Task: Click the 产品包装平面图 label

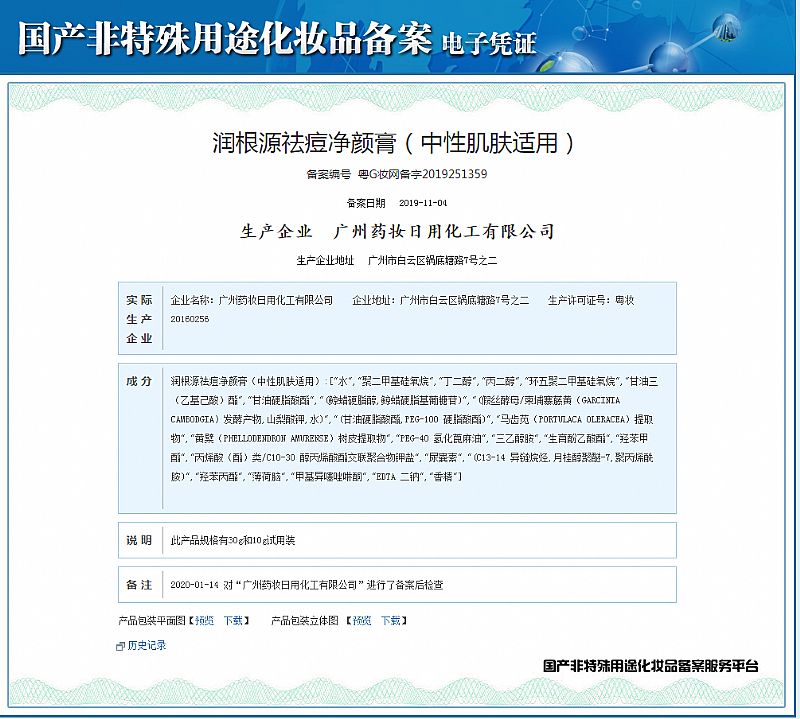Action: click(x=152, y=621)
